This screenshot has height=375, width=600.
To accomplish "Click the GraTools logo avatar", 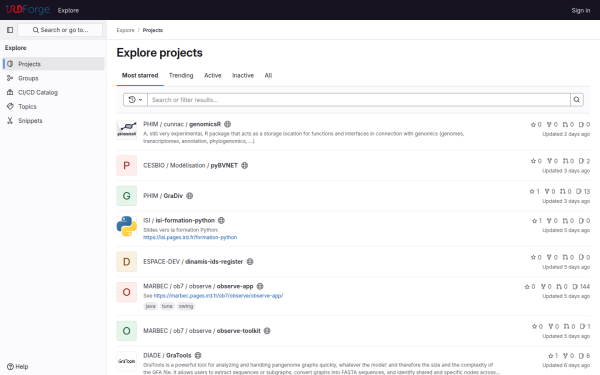I will click(127, 361).
